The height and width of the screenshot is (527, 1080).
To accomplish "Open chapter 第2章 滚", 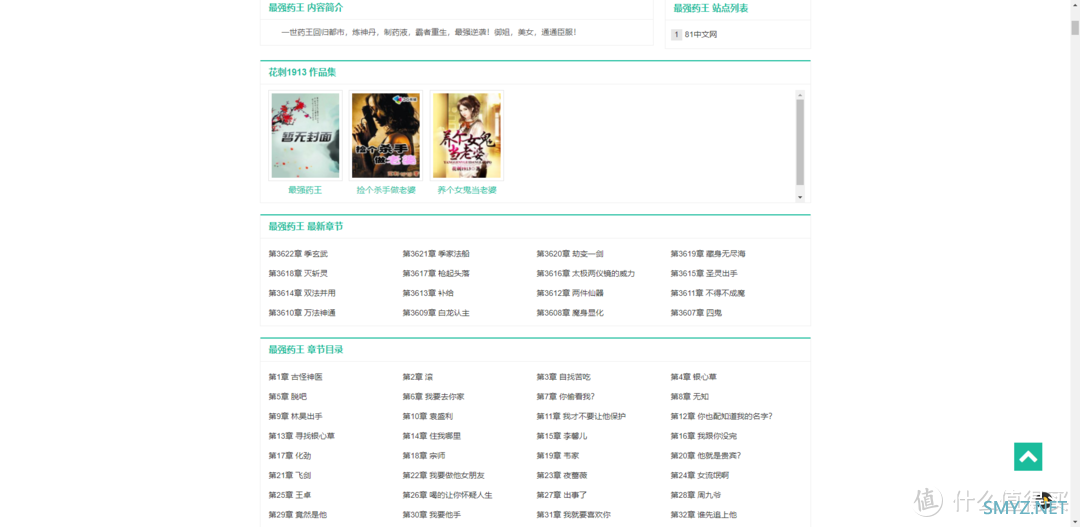I will (x=418, y=378).
